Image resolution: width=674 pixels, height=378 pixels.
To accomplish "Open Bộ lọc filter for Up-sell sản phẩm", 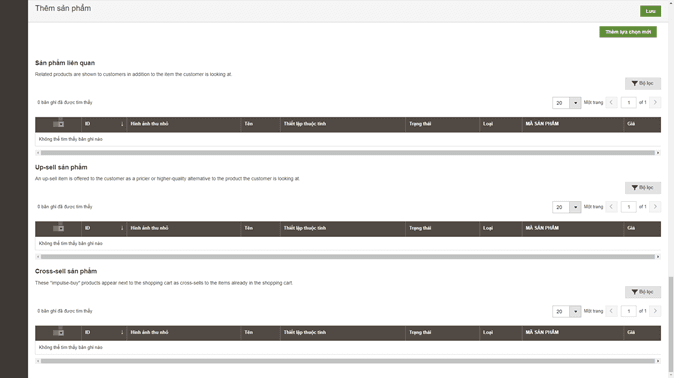I will point(643,187).
